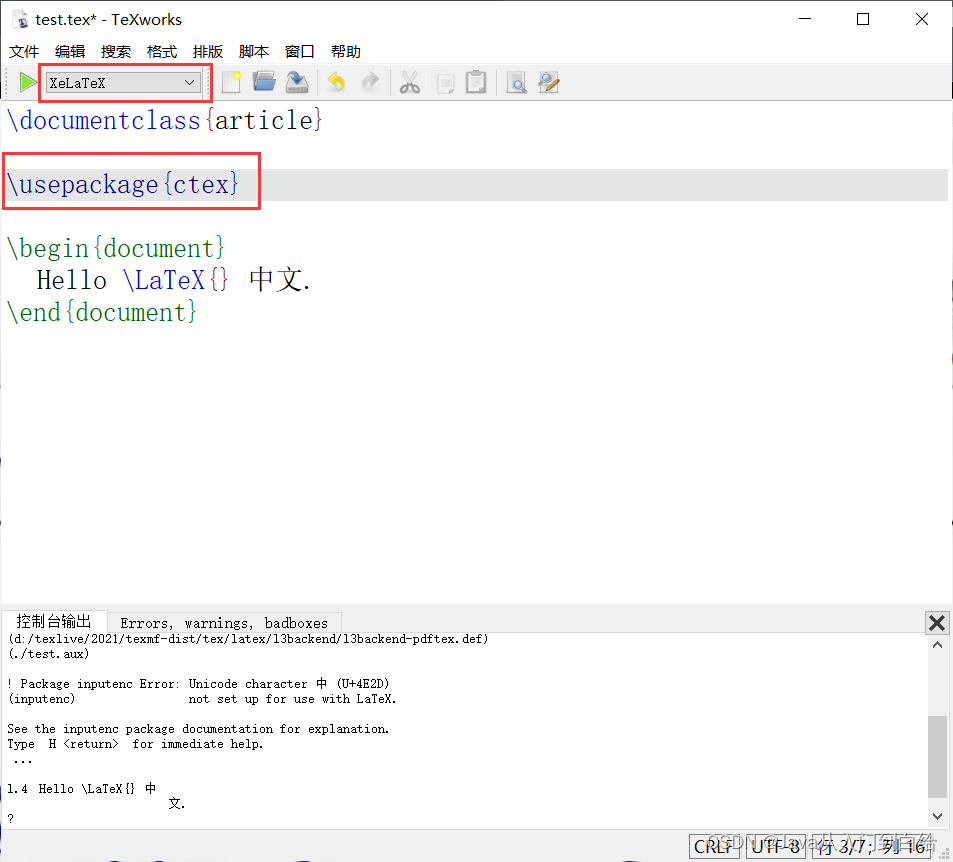Click on \end{document} line
Image resolution: width=953 pixels, height=862 pixels.
[x=102, y=312]
